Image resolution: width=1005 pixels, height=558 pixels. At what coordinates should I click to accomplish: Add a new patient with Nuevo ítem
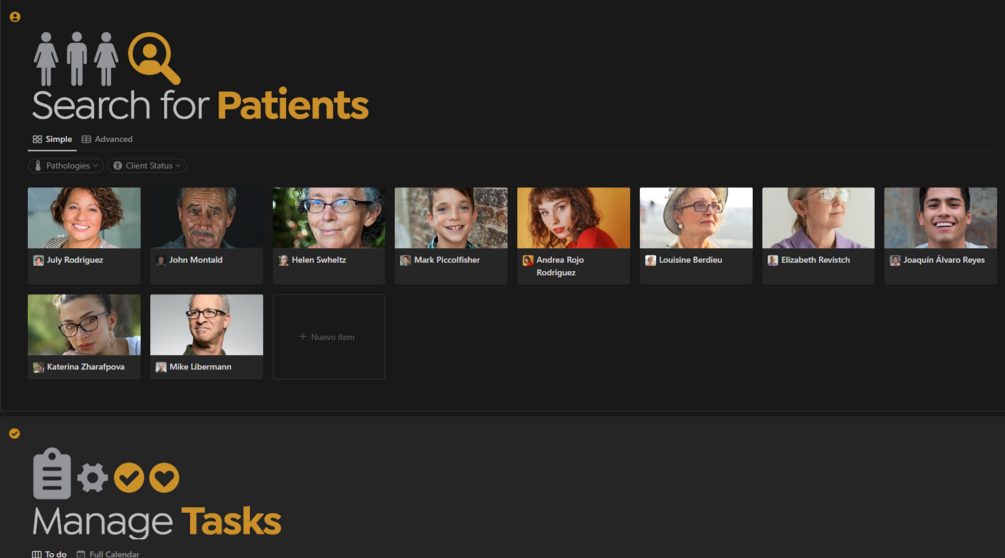(328, 337)
